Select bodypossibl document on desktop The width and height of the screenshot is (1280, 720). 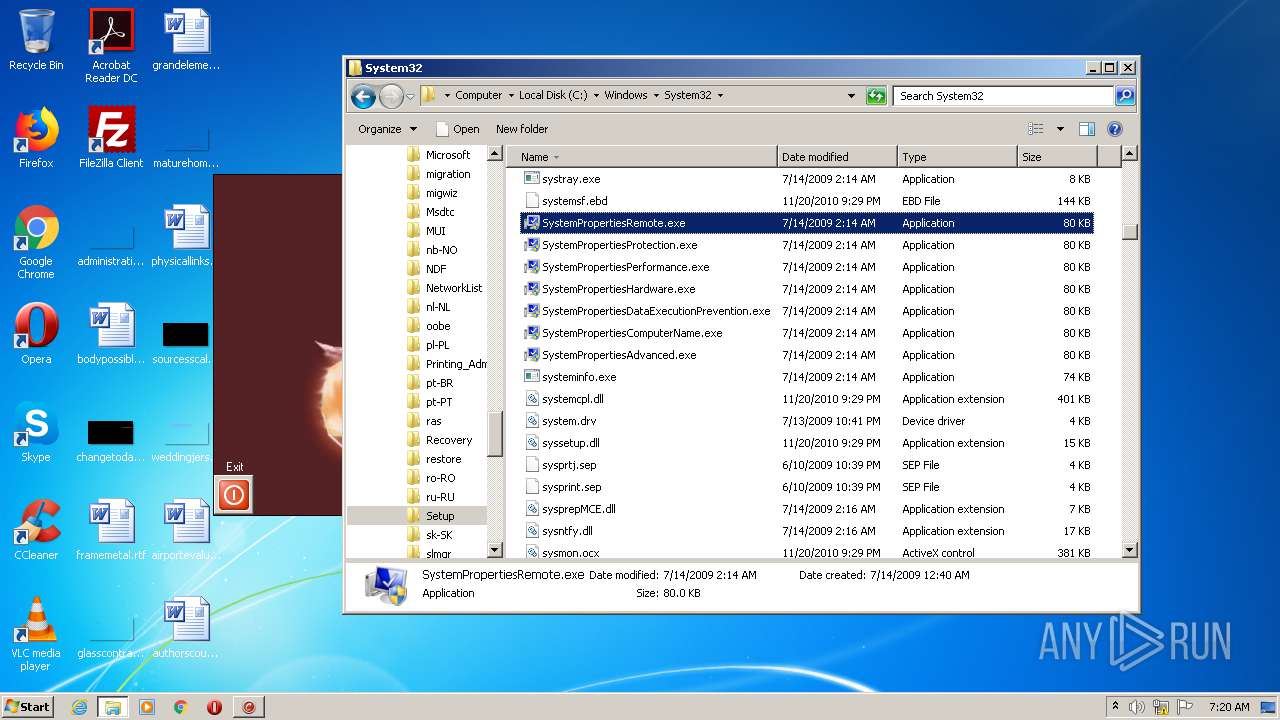[111, 334]
